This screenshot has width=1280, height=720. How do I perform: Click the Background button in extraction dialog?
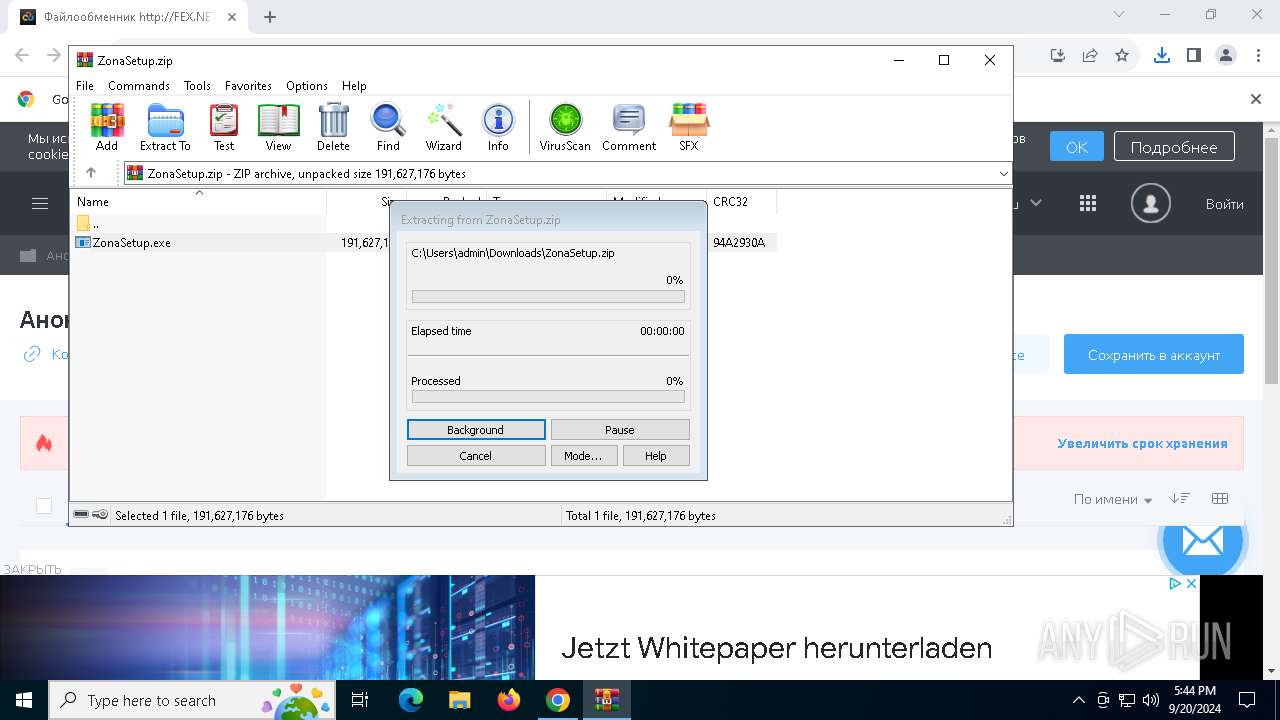(476, 430)
